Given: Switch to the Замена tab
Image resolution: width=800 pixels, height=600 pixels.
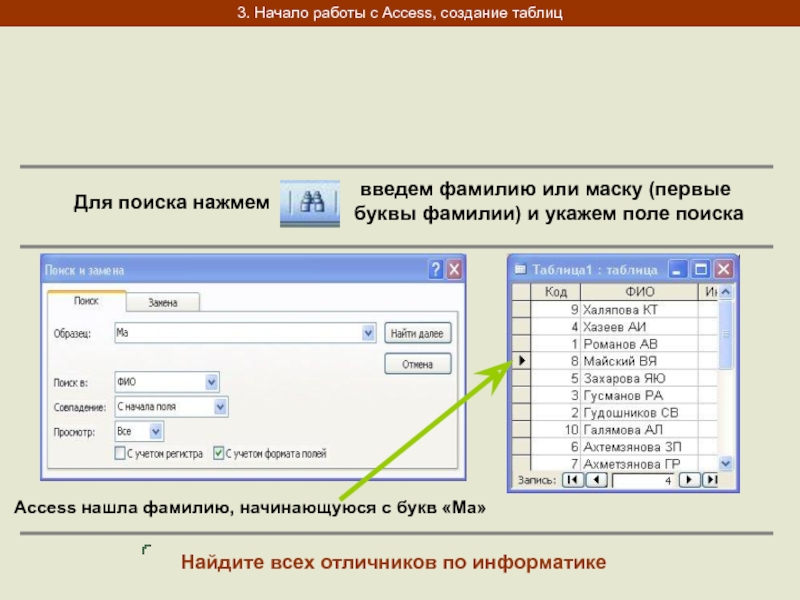Looking at the screenshot, I should [x=163, y=302].
